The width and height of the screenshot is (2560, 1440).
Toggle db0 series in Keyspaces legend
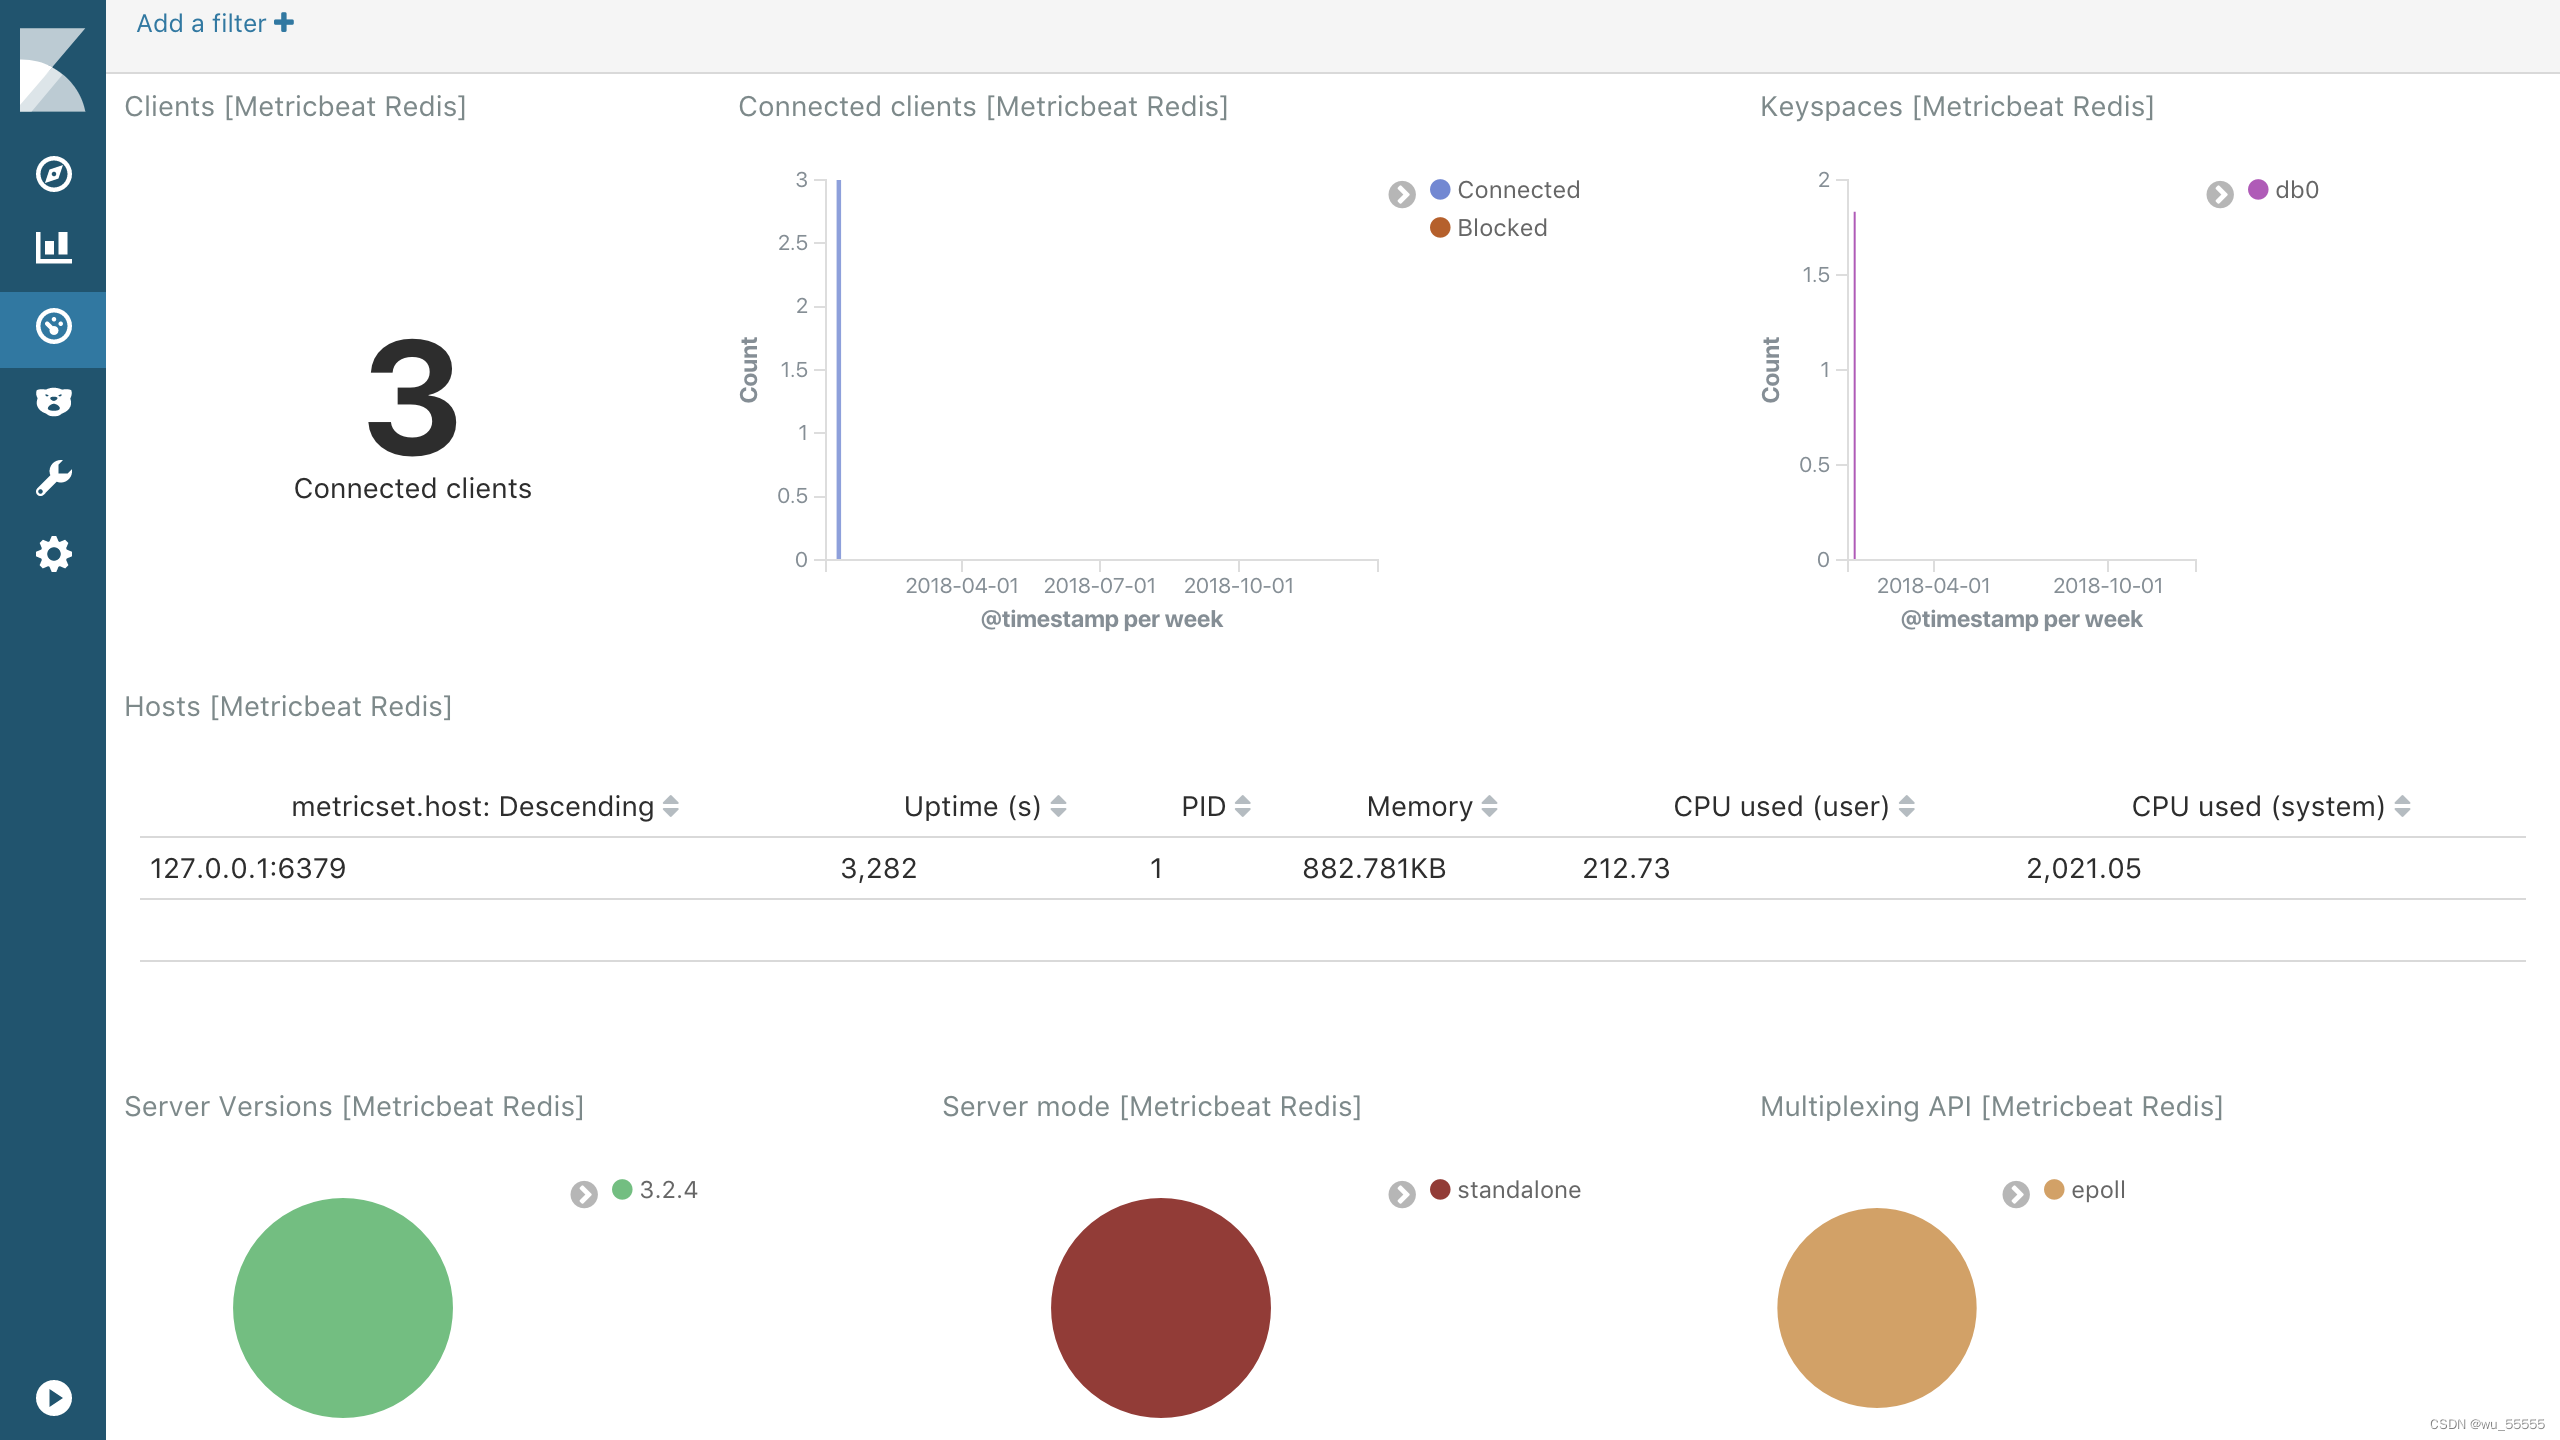(2295, 190)
